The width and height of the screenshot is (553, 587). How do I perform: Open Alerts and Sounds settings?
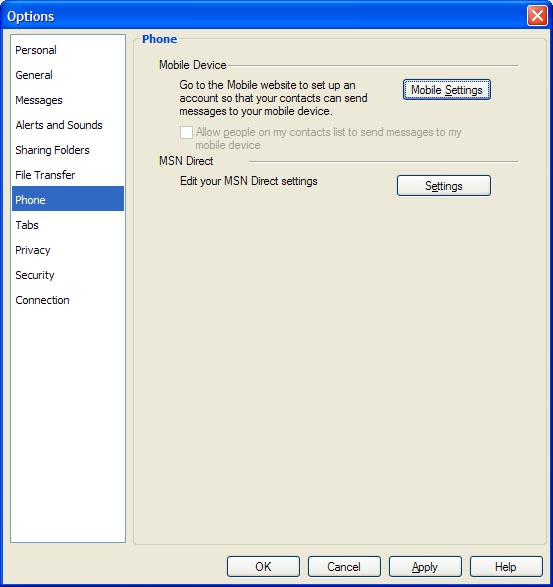click(x=68, y=125)
